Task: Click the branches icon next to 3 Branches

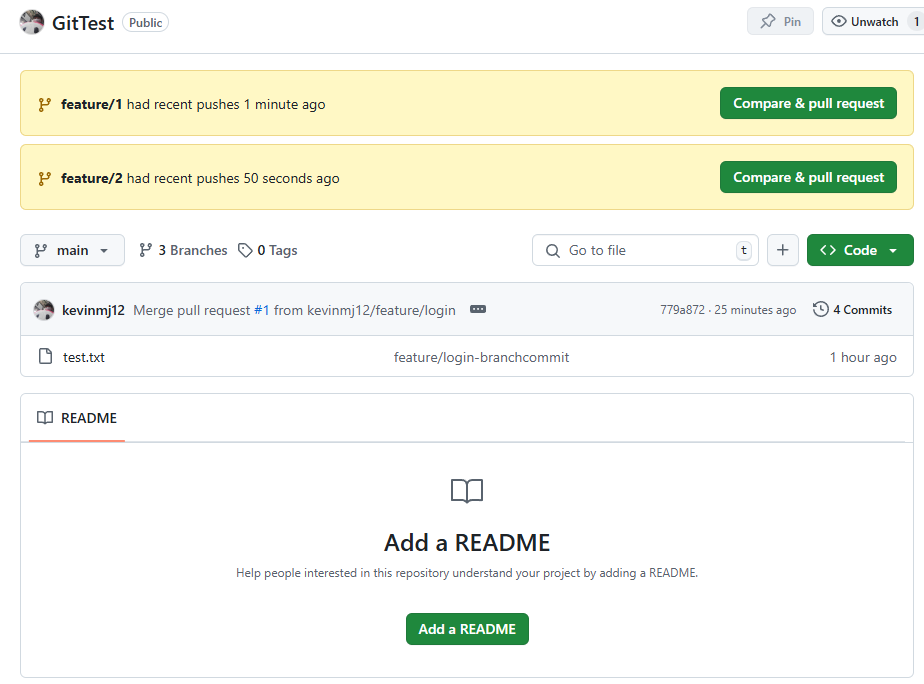Action: pyautogui.click(x=146, y=250)
